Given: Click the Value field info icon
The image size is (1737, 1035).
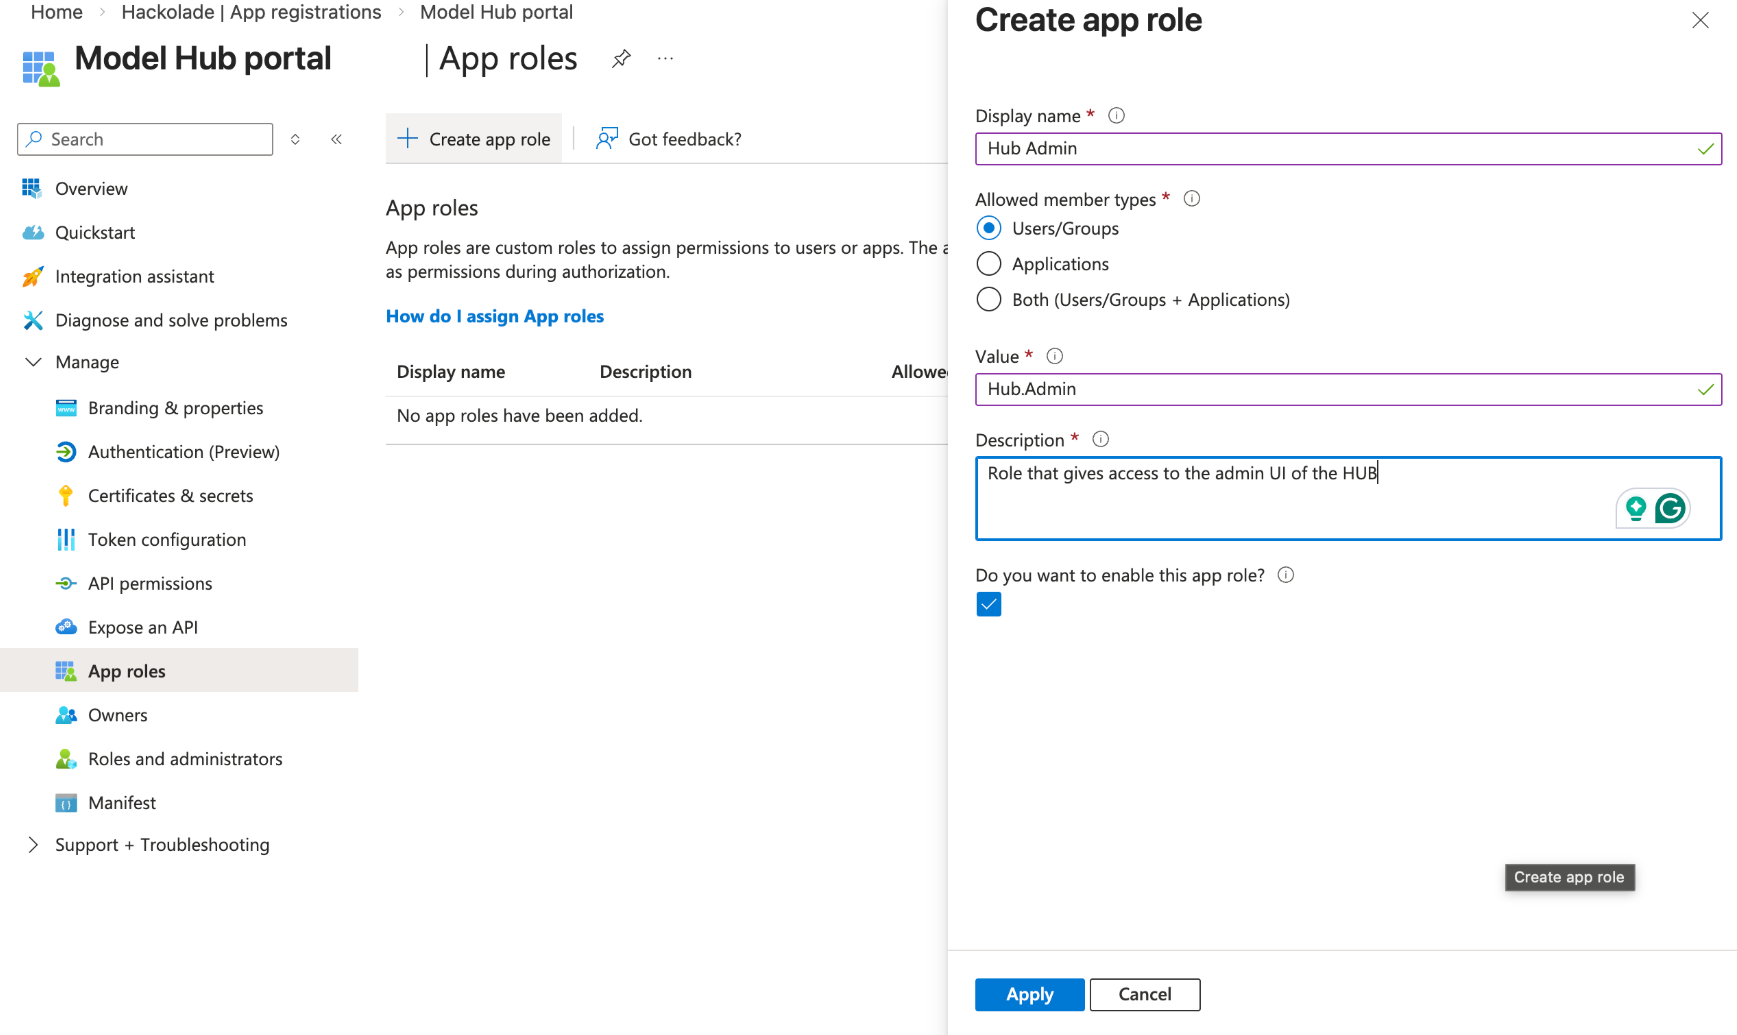Looking at the screenshot, I should pos(1055,356).
